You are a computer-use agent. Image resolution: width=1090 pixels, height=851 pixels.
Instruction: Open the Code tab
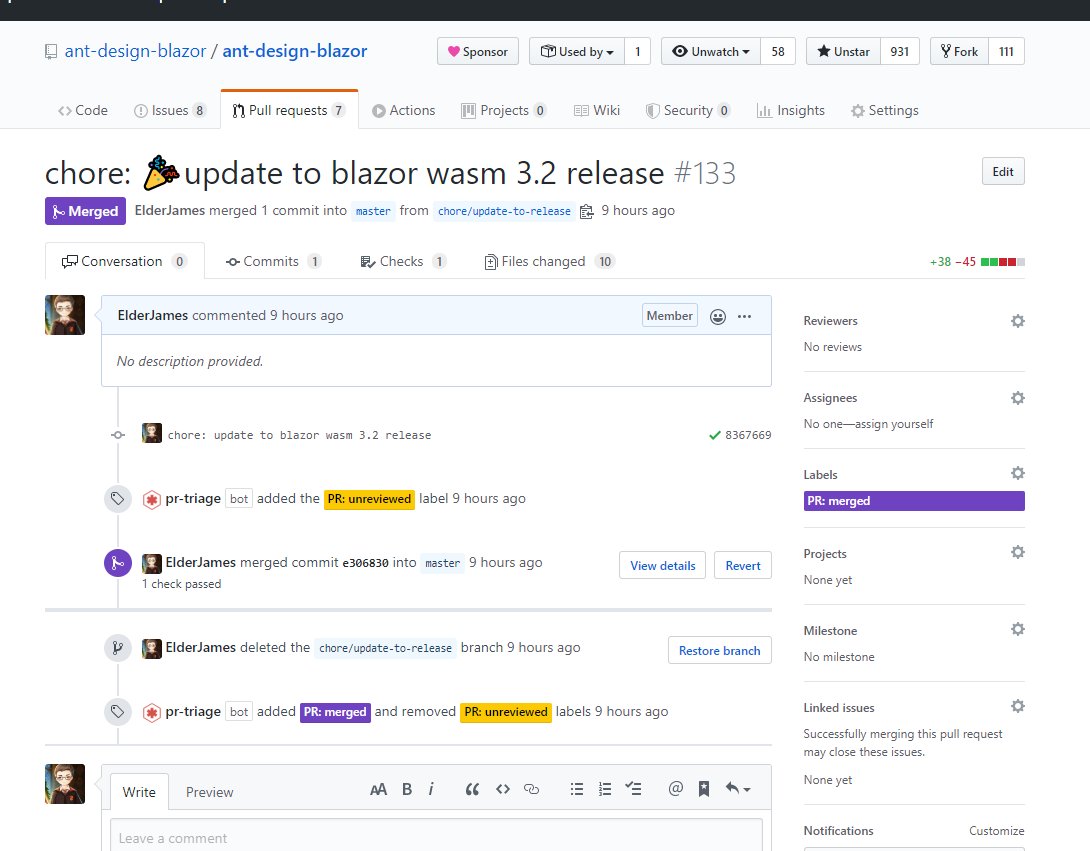click(83, 111)
